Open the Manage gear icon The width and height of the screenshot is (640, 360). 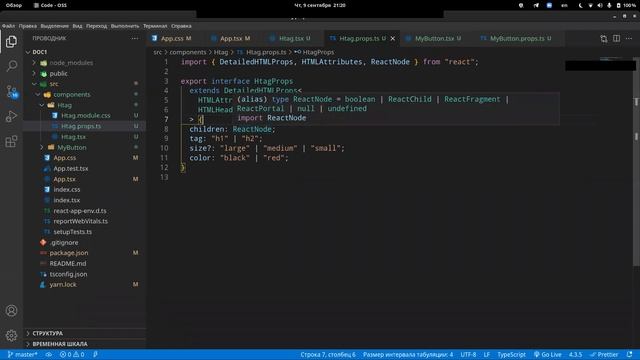coord(11,336)
